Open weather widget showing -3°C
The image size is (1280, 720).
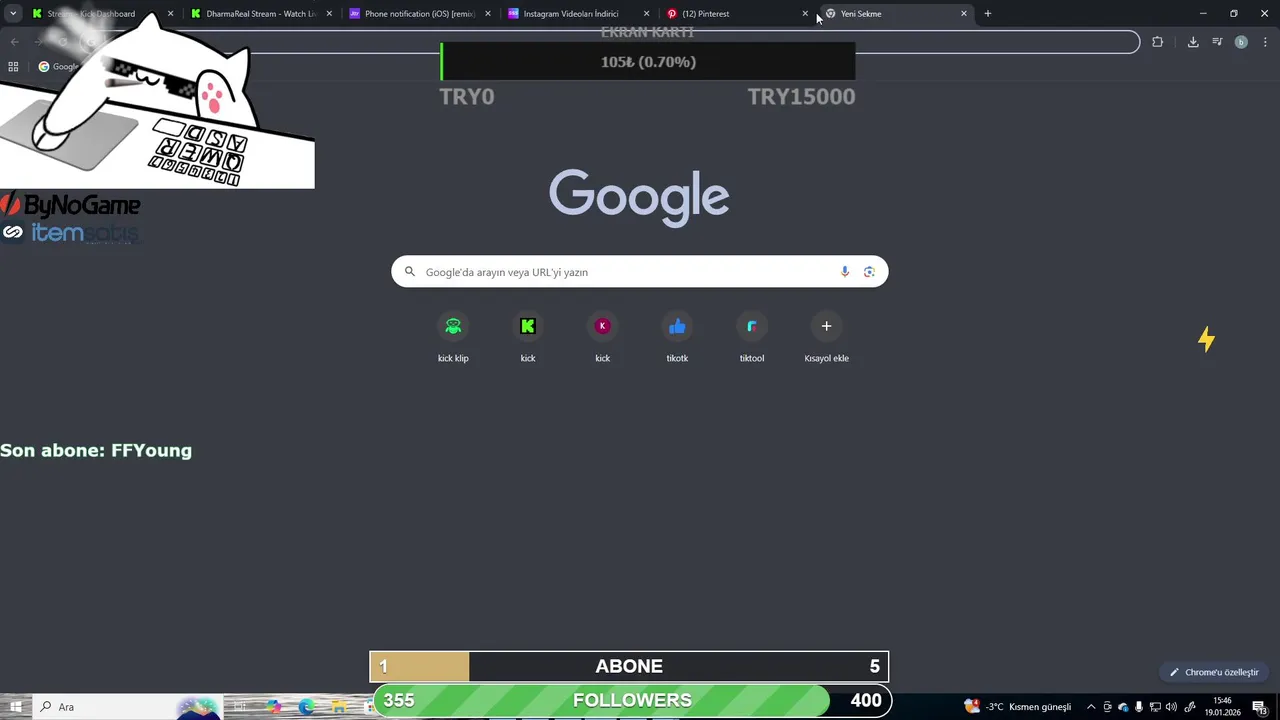coord(1018,707)
